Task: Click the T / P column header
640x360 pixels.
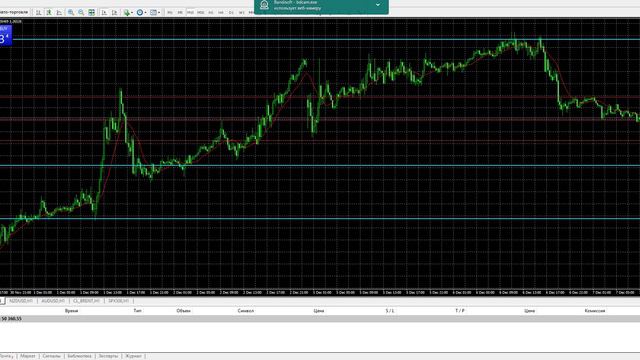Action: (460, 311)
